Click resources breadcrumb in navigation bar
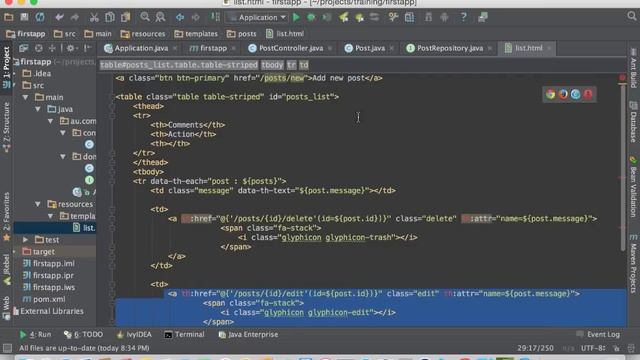This screenshot has width=640, height=360. (143, 34)
